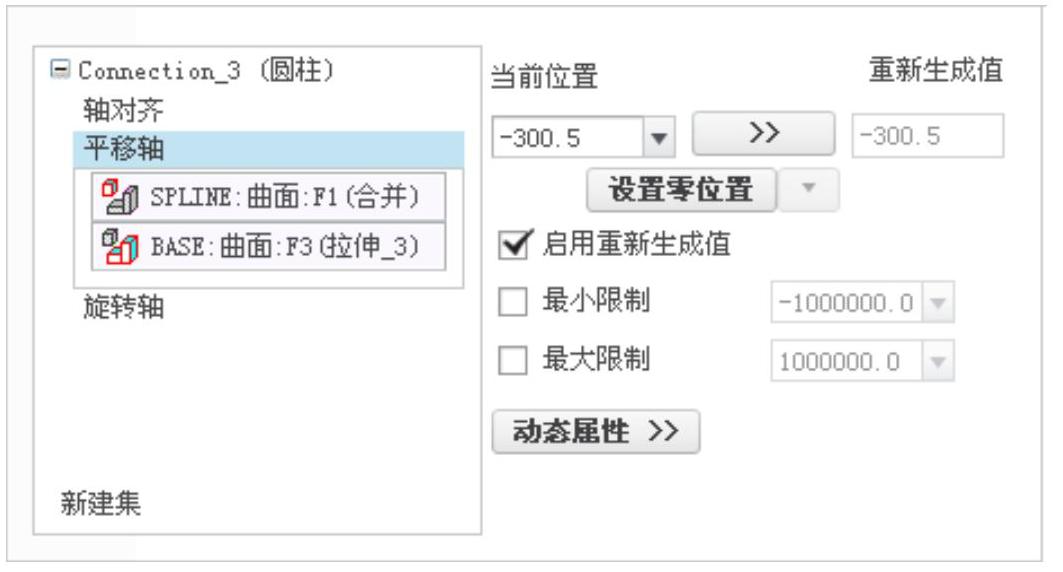Image resolution: width=1063 pixels, height=572 pixels.
Task: Click the BASE surface reference icon
Action: pyautogui.click(x=120, y=247)
